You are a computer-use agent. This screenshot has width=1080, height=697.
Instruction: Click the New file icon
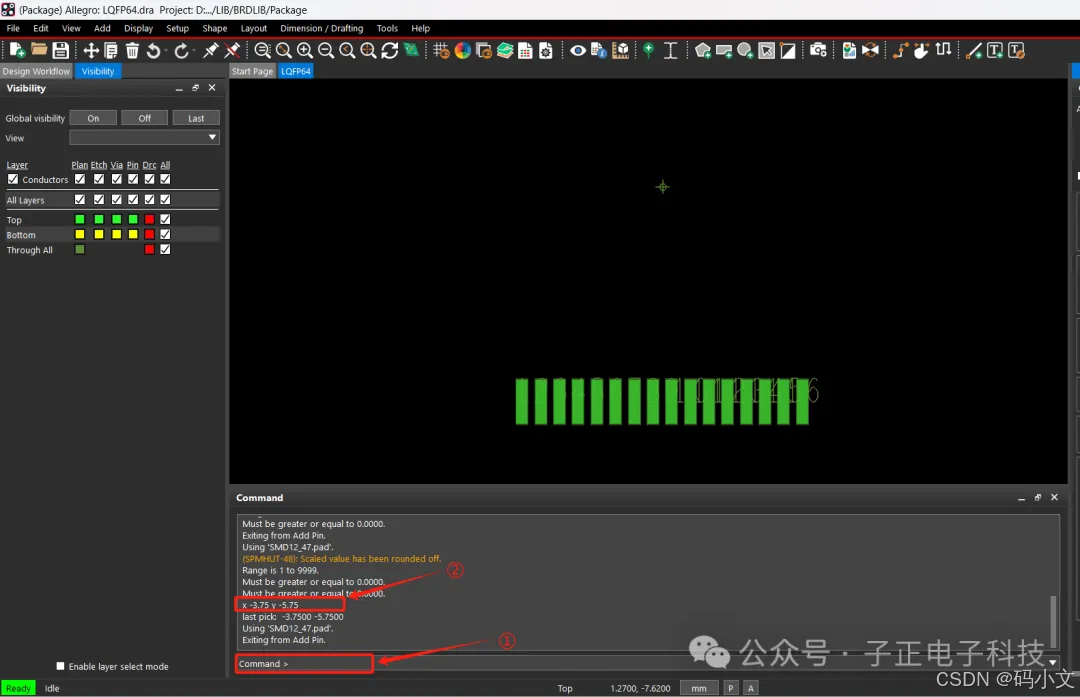(x=17, y=50)
